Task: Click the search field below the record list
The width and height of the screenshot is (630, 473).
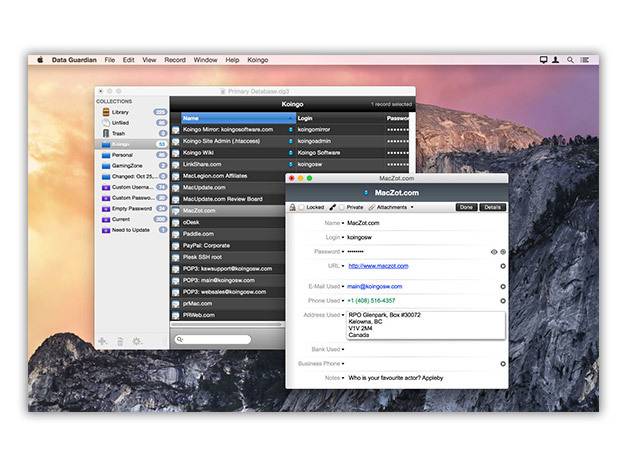Action: [213, 340]
